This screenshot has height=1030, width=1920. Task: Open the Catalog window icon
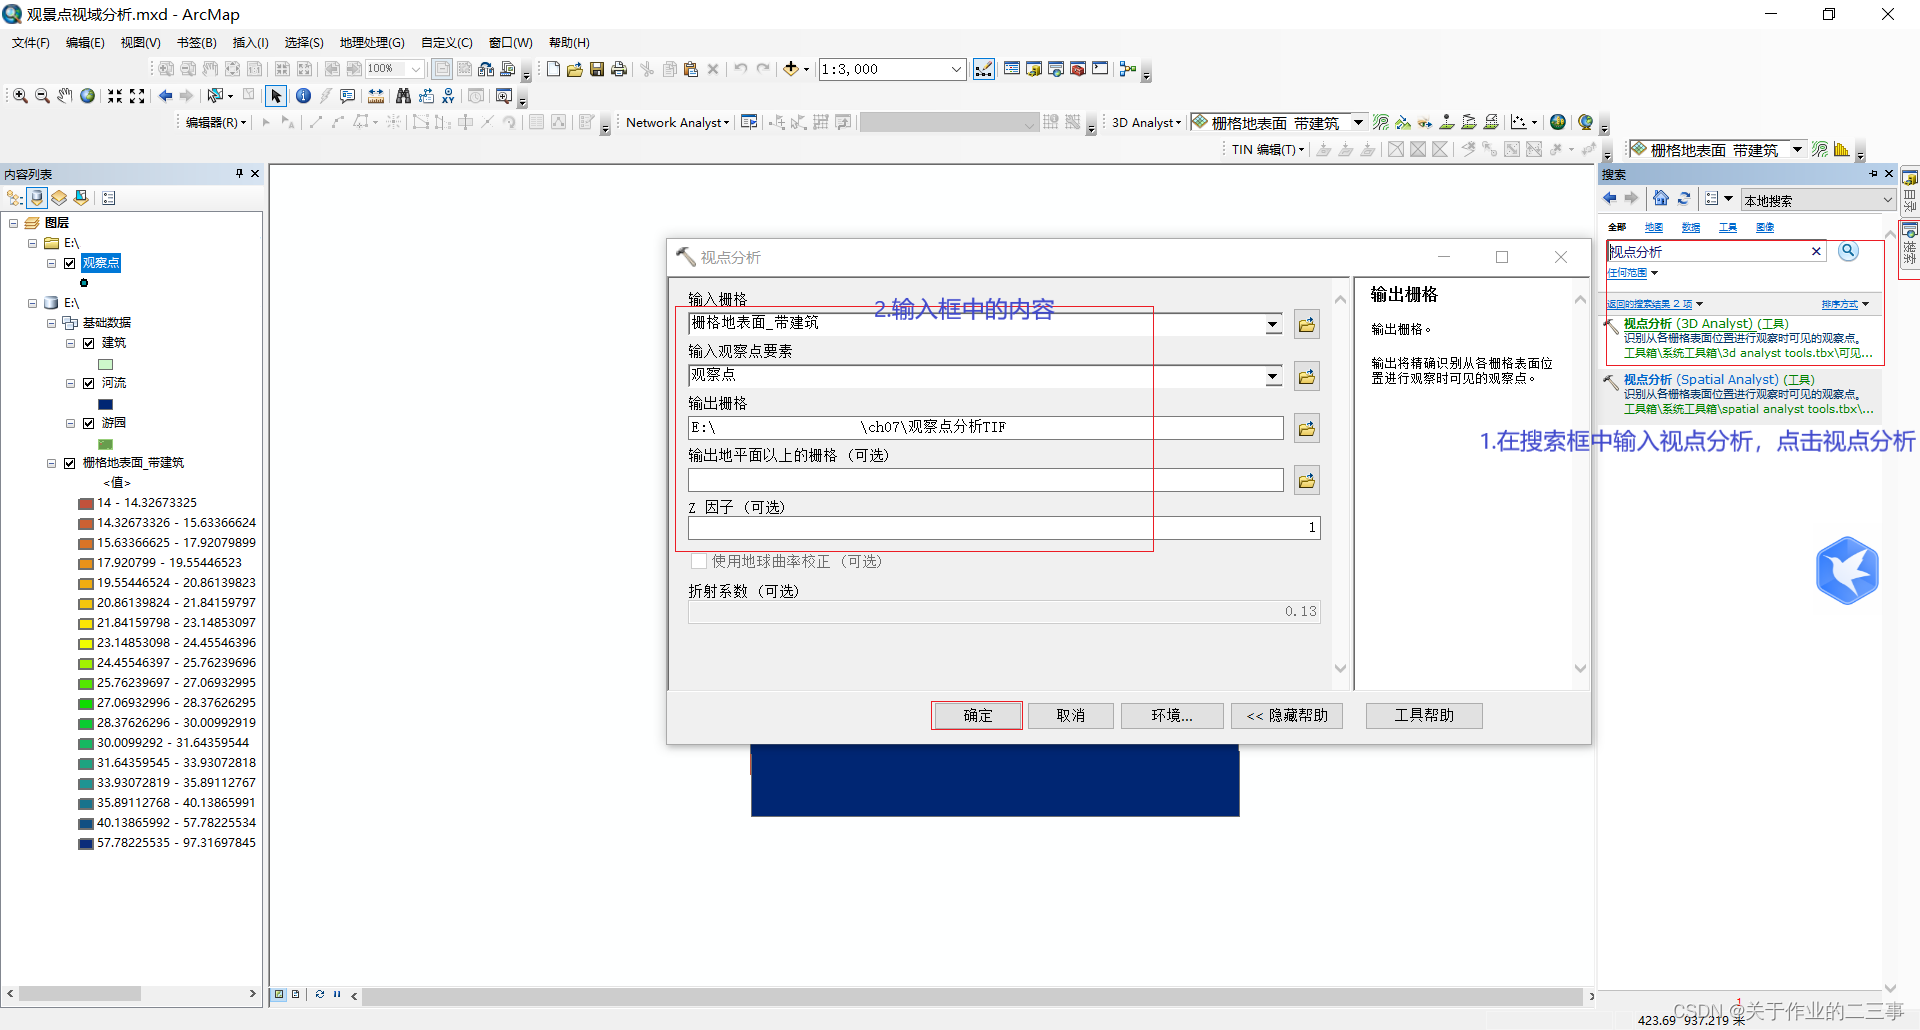coord(1034,69)
